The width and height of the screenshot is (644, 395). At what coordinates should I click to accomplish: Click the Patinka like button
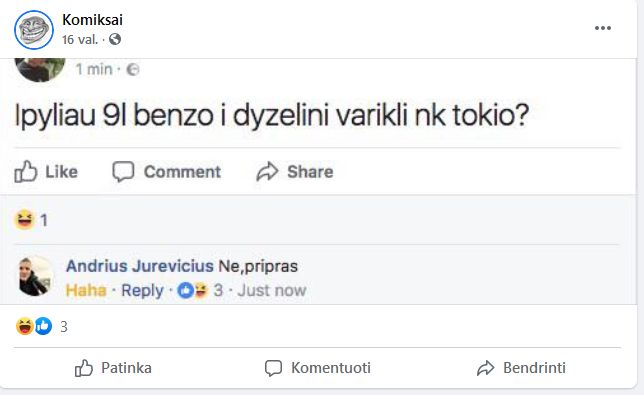tap(113, 368)
